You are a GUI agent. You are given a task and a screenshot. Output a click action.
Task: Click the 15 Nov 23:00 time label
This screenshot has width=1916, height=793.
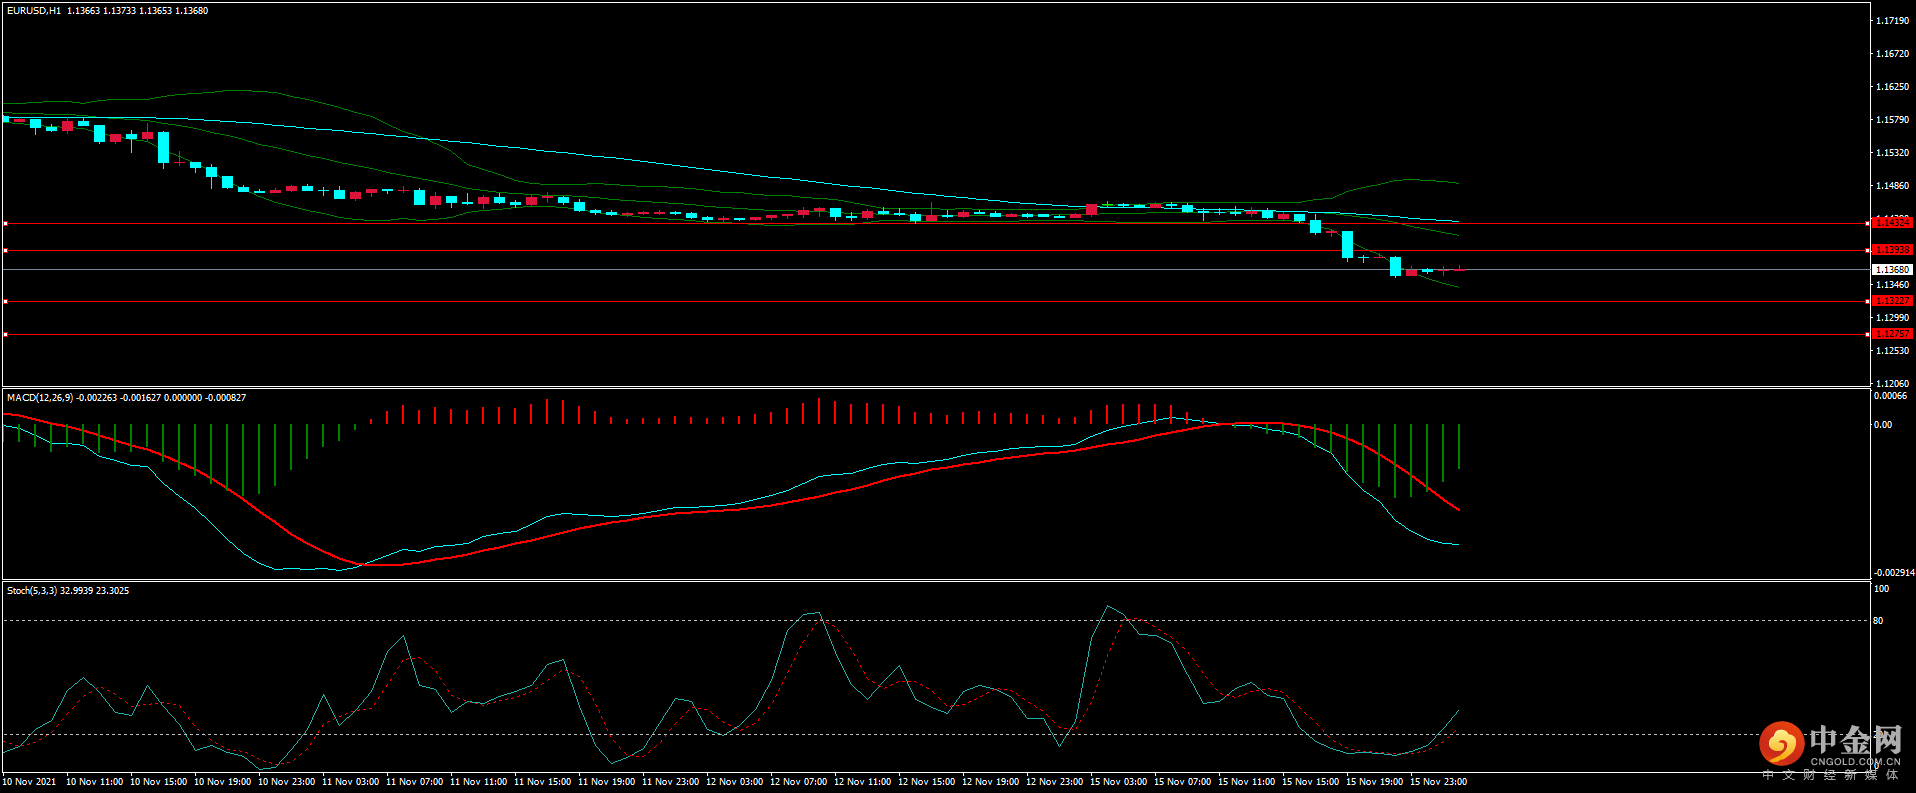point(1438,782)
